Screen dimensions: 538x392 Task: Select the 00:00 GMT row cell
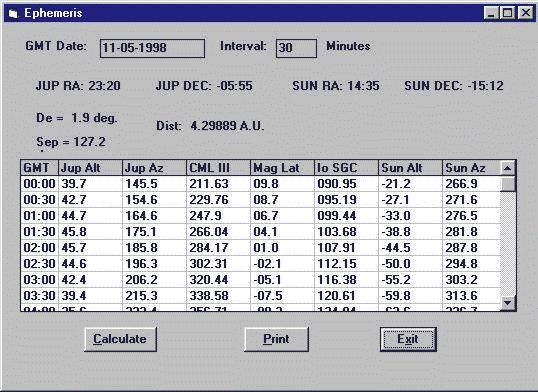(39, 184)
